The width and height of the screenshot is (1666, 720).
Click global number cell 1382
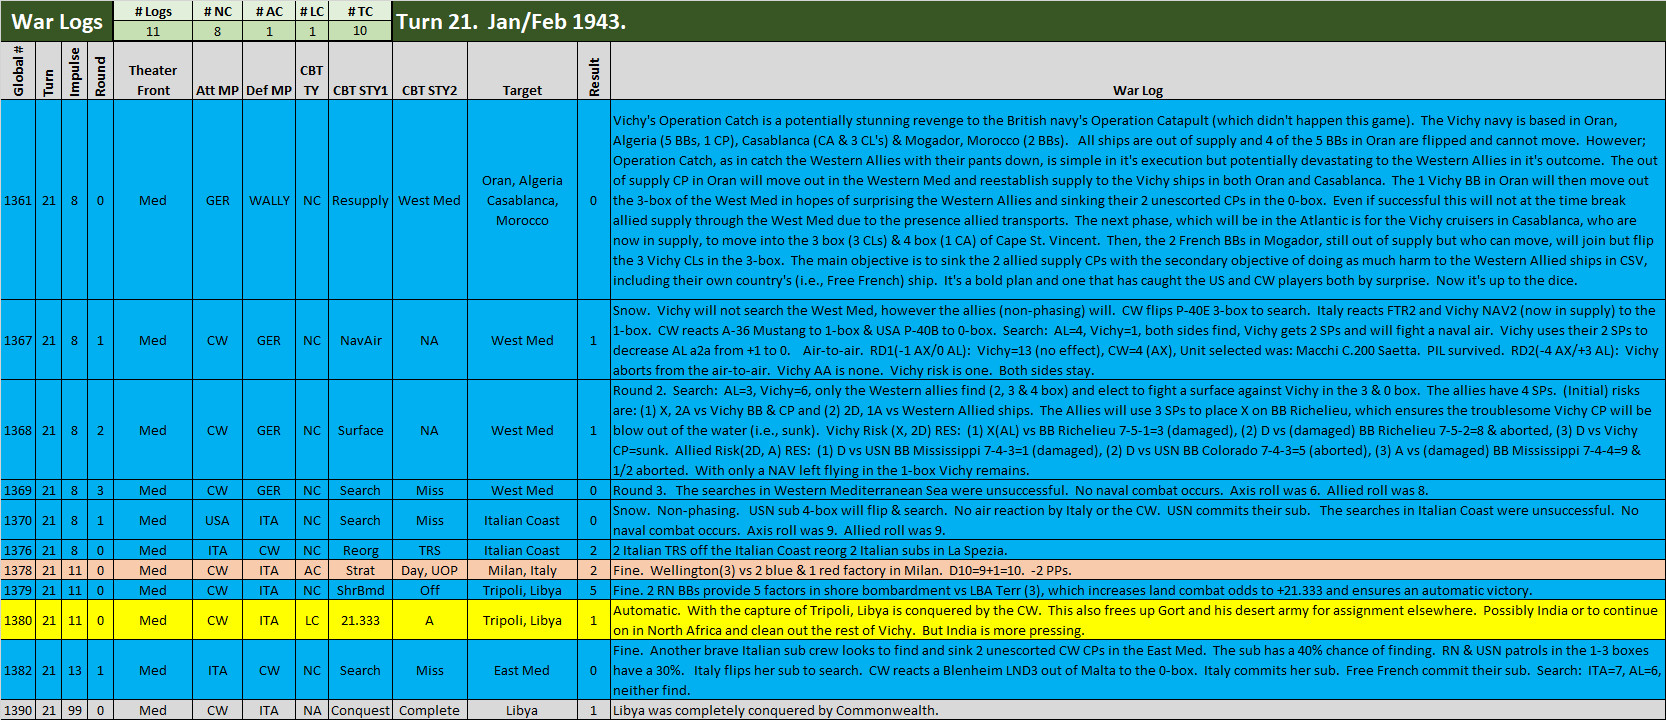coord(18,670)
